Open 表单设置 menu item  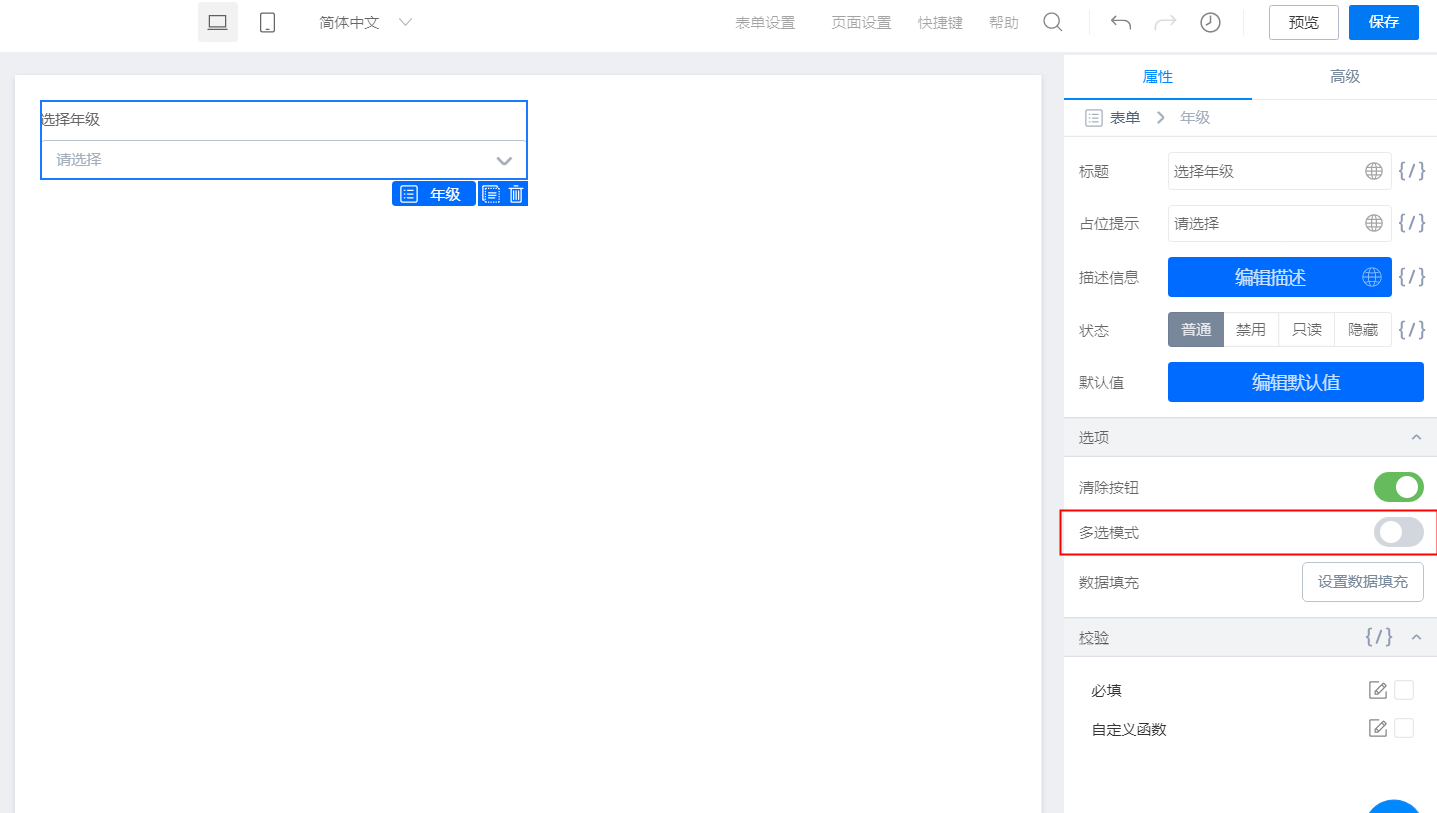click(x=765, y=23)
